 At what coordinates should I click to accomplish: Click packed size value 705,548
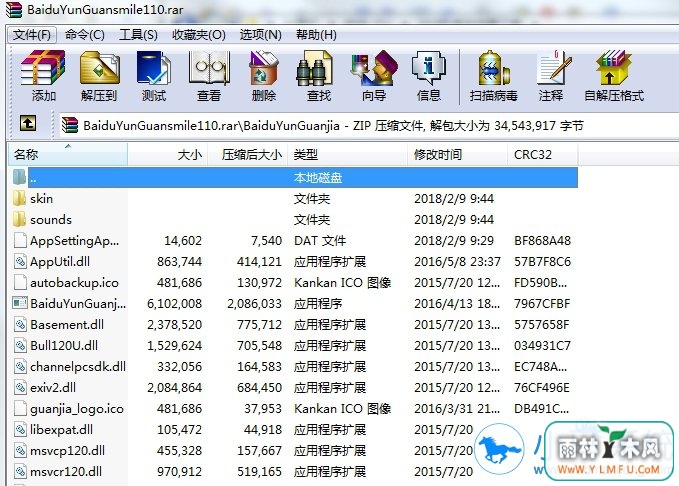[259, 346]
